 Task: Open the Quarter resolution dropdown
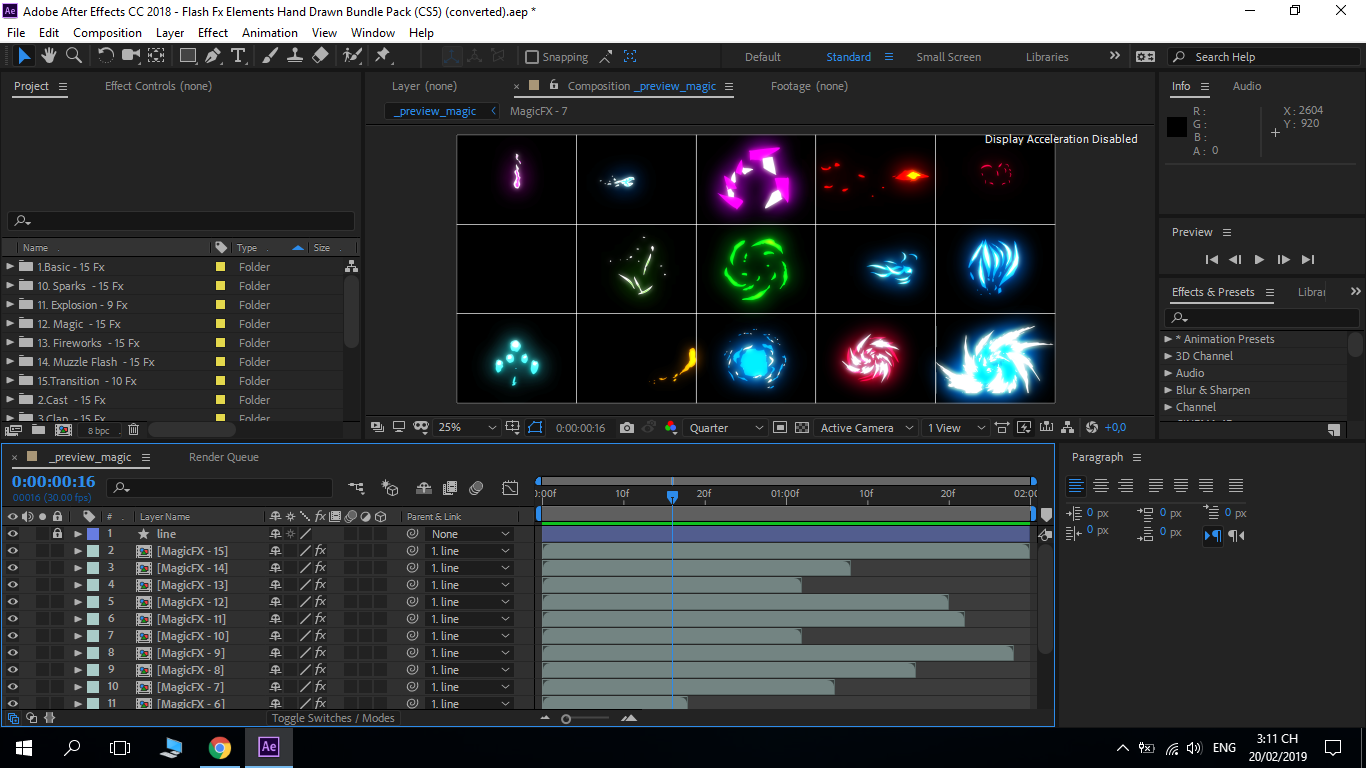pos(727,428)
